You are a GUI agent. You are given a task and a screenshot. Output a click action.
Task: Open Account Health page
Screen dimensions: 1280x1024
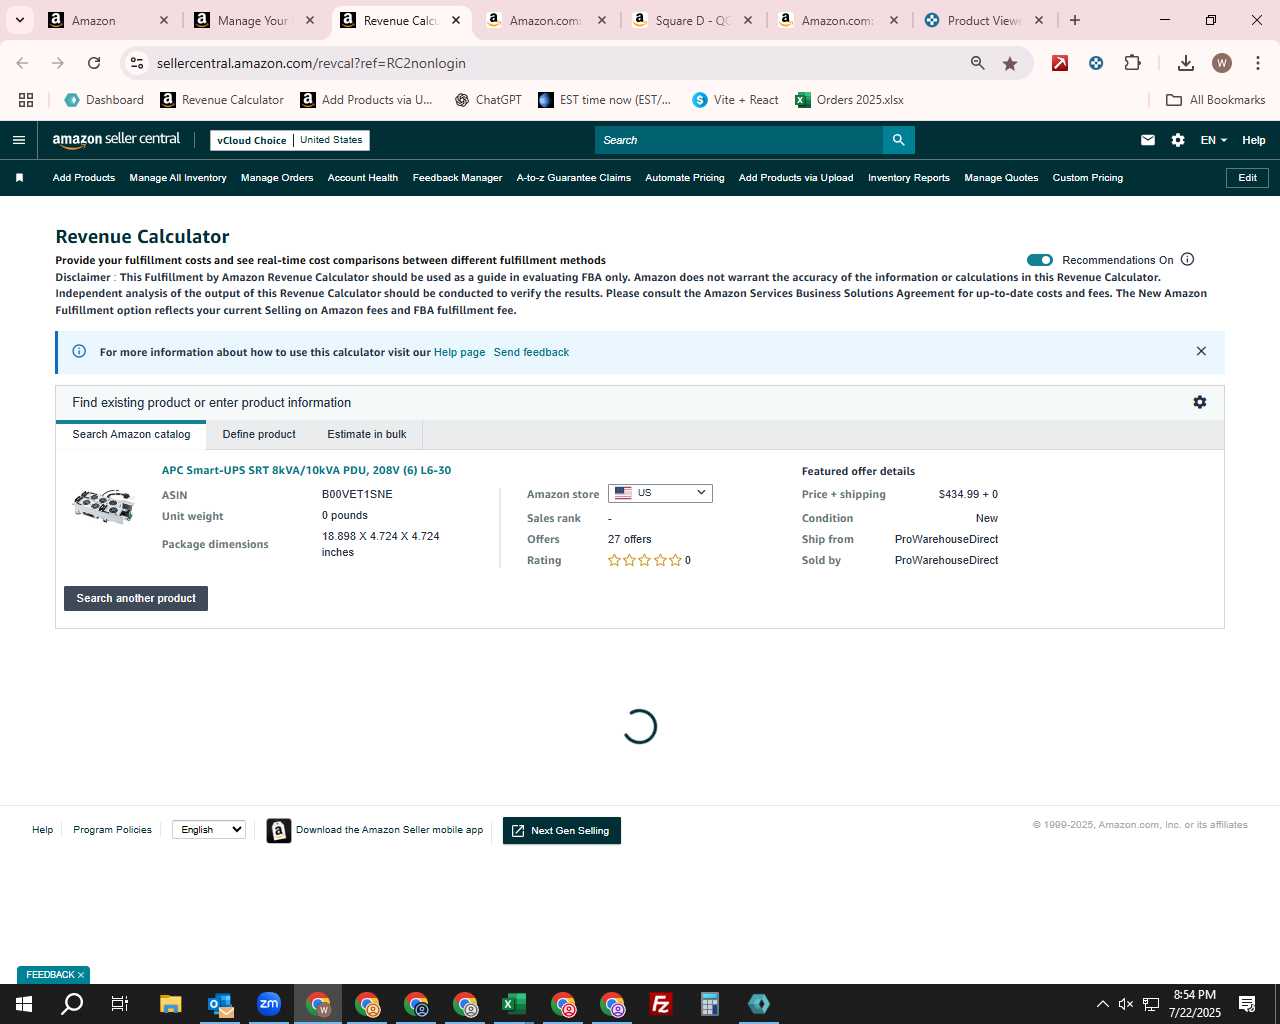363,178
